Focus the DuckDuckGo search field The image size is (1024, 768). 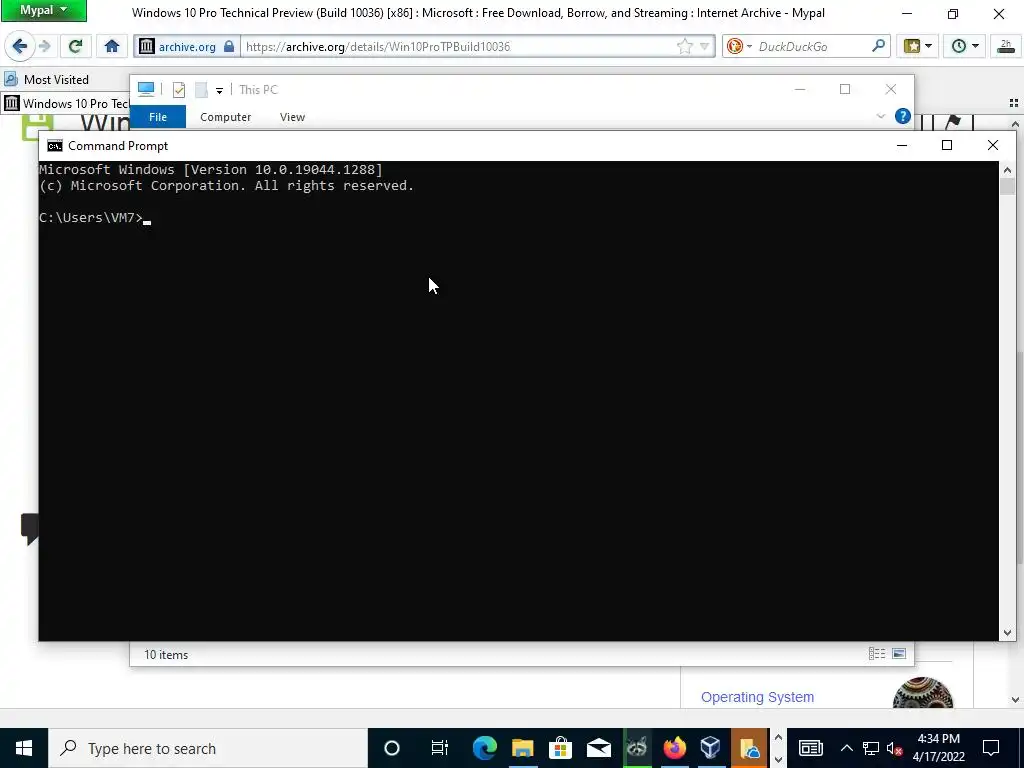[x=812, y=46]
